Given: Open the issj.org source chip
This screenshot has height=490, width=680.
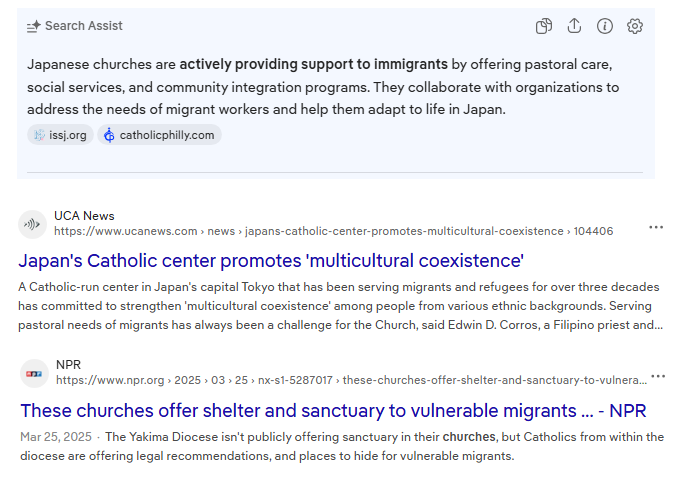Looking at the screenshot, I should click(60, 135).
